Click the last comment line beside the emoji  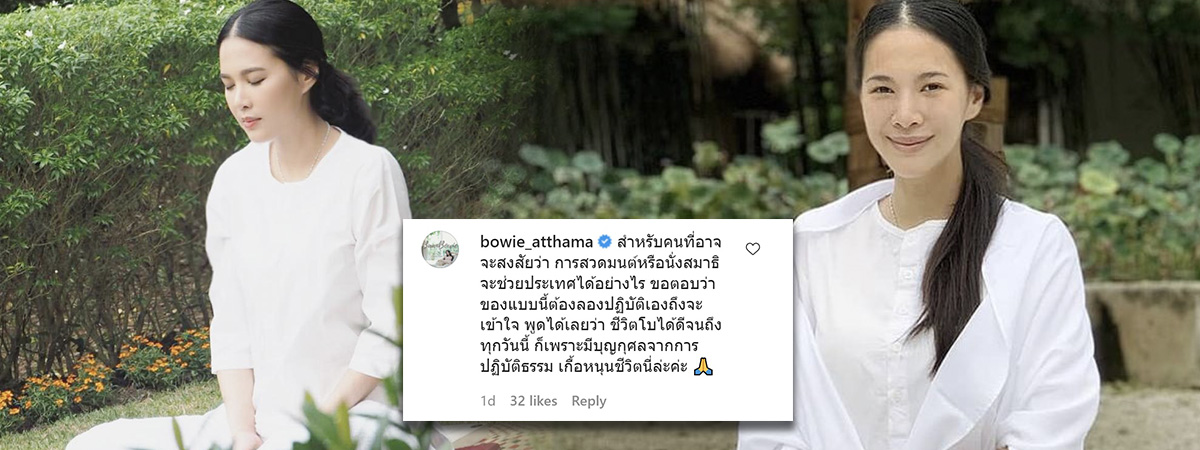(584, 367)
